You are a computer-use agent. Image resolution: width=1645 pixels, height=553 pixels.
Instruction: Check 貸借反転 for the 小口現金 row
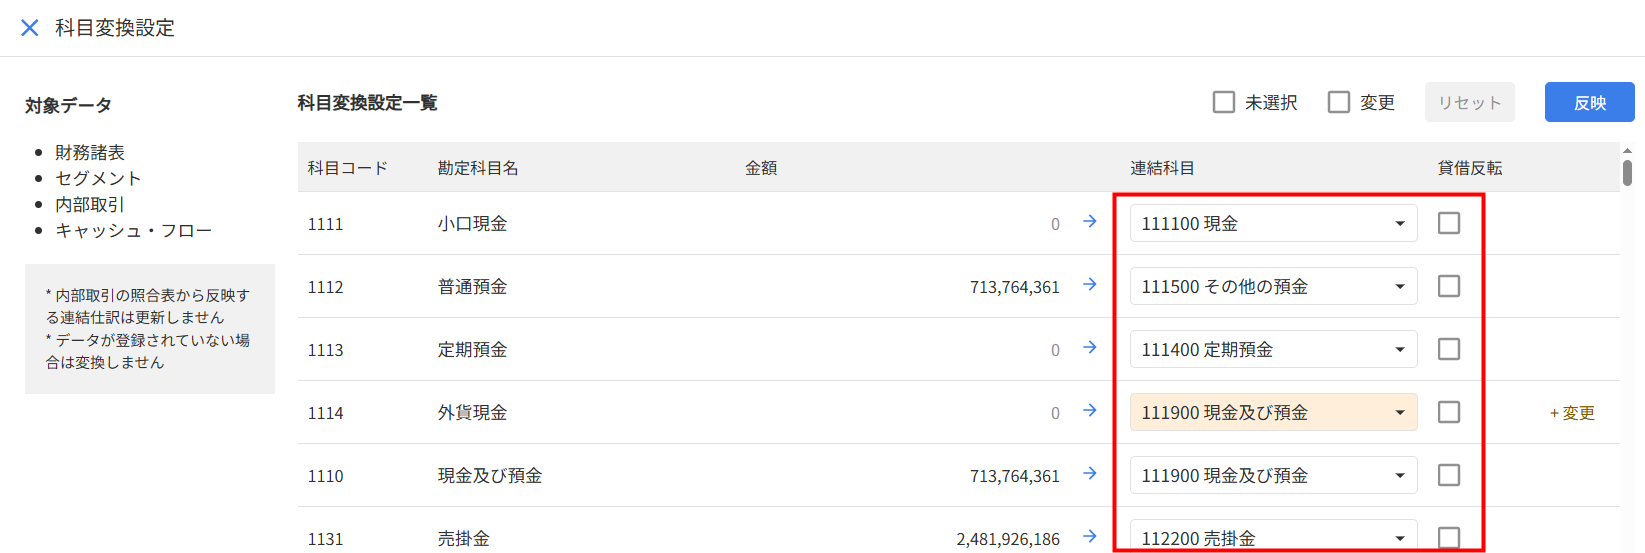pyautogui.click(x=1449, y=223)
